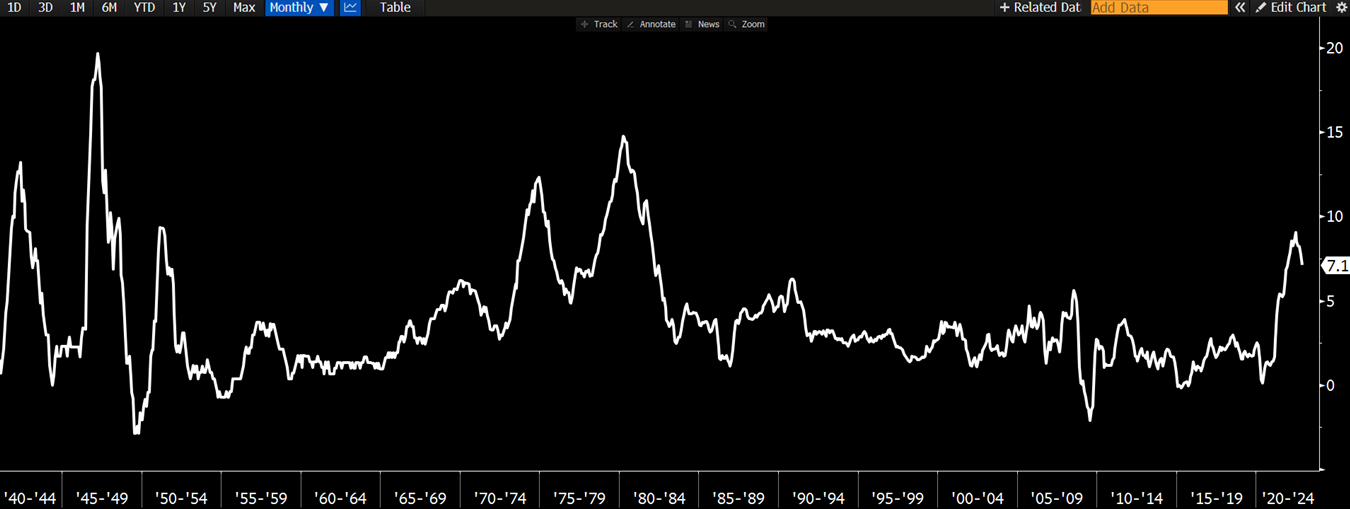
Task: Select the 1Y time range
Action: click(x=179, y=7)
